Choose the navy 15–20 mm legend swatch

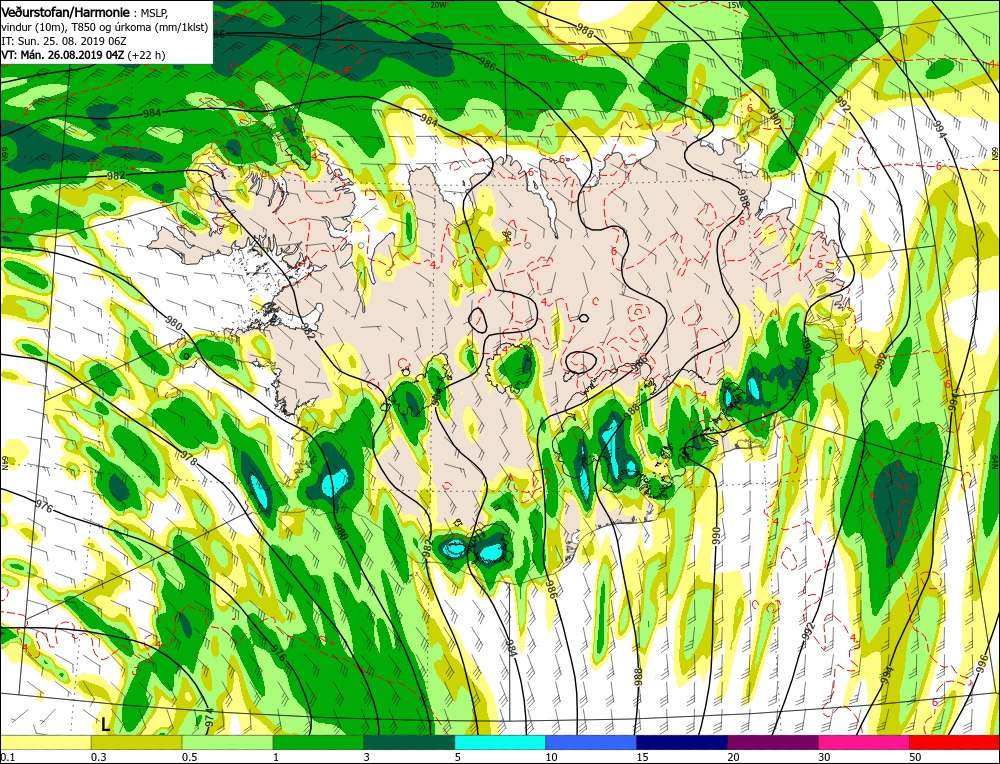click(682, 742)
